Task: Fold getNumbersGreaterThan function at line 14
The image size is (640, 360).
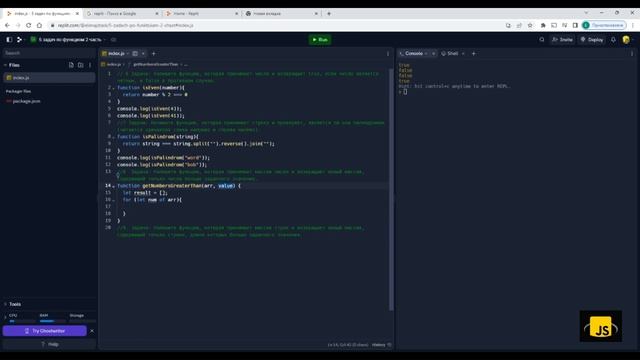Action: [113, 186]
